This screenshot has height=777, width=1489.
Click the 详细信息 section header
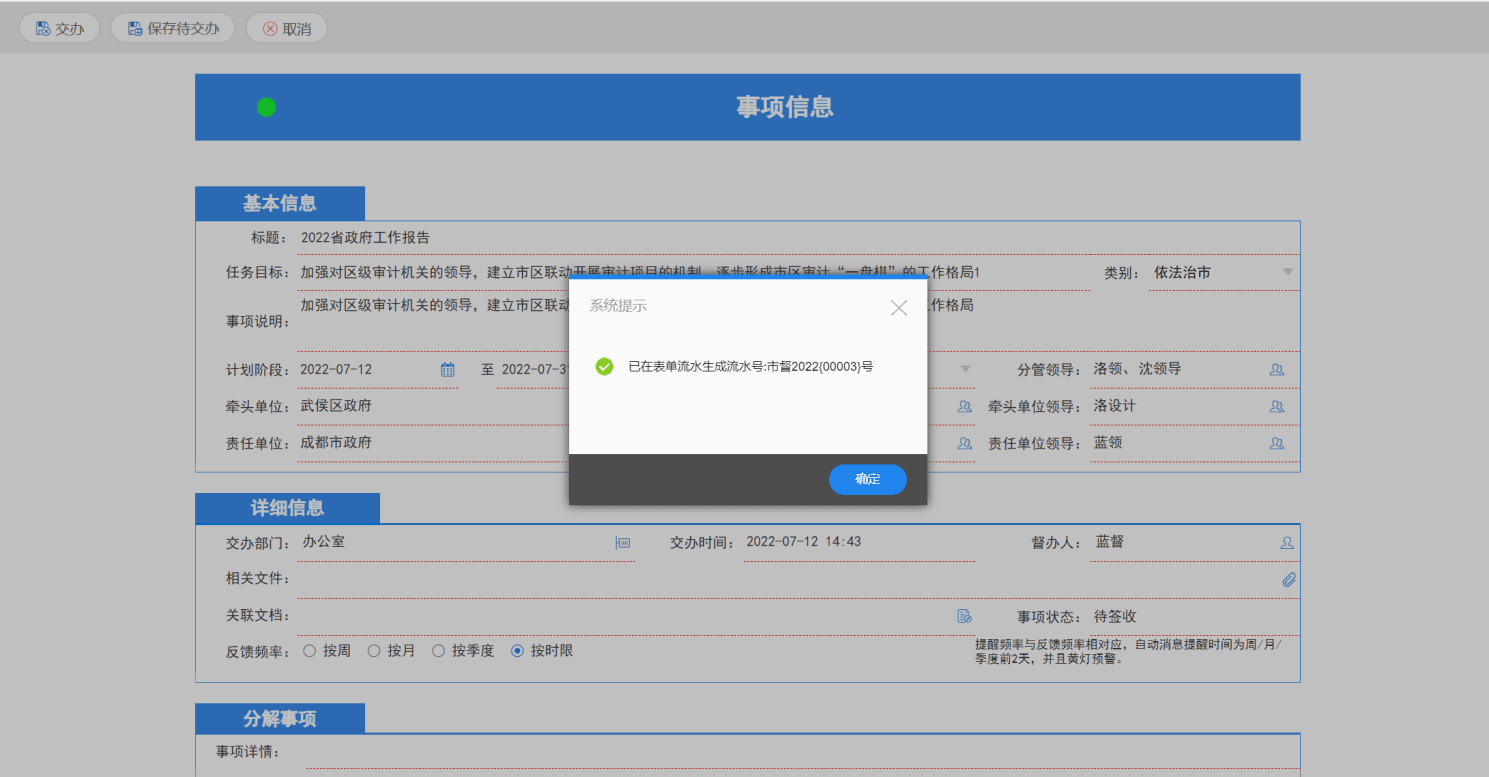pos(287,507)
